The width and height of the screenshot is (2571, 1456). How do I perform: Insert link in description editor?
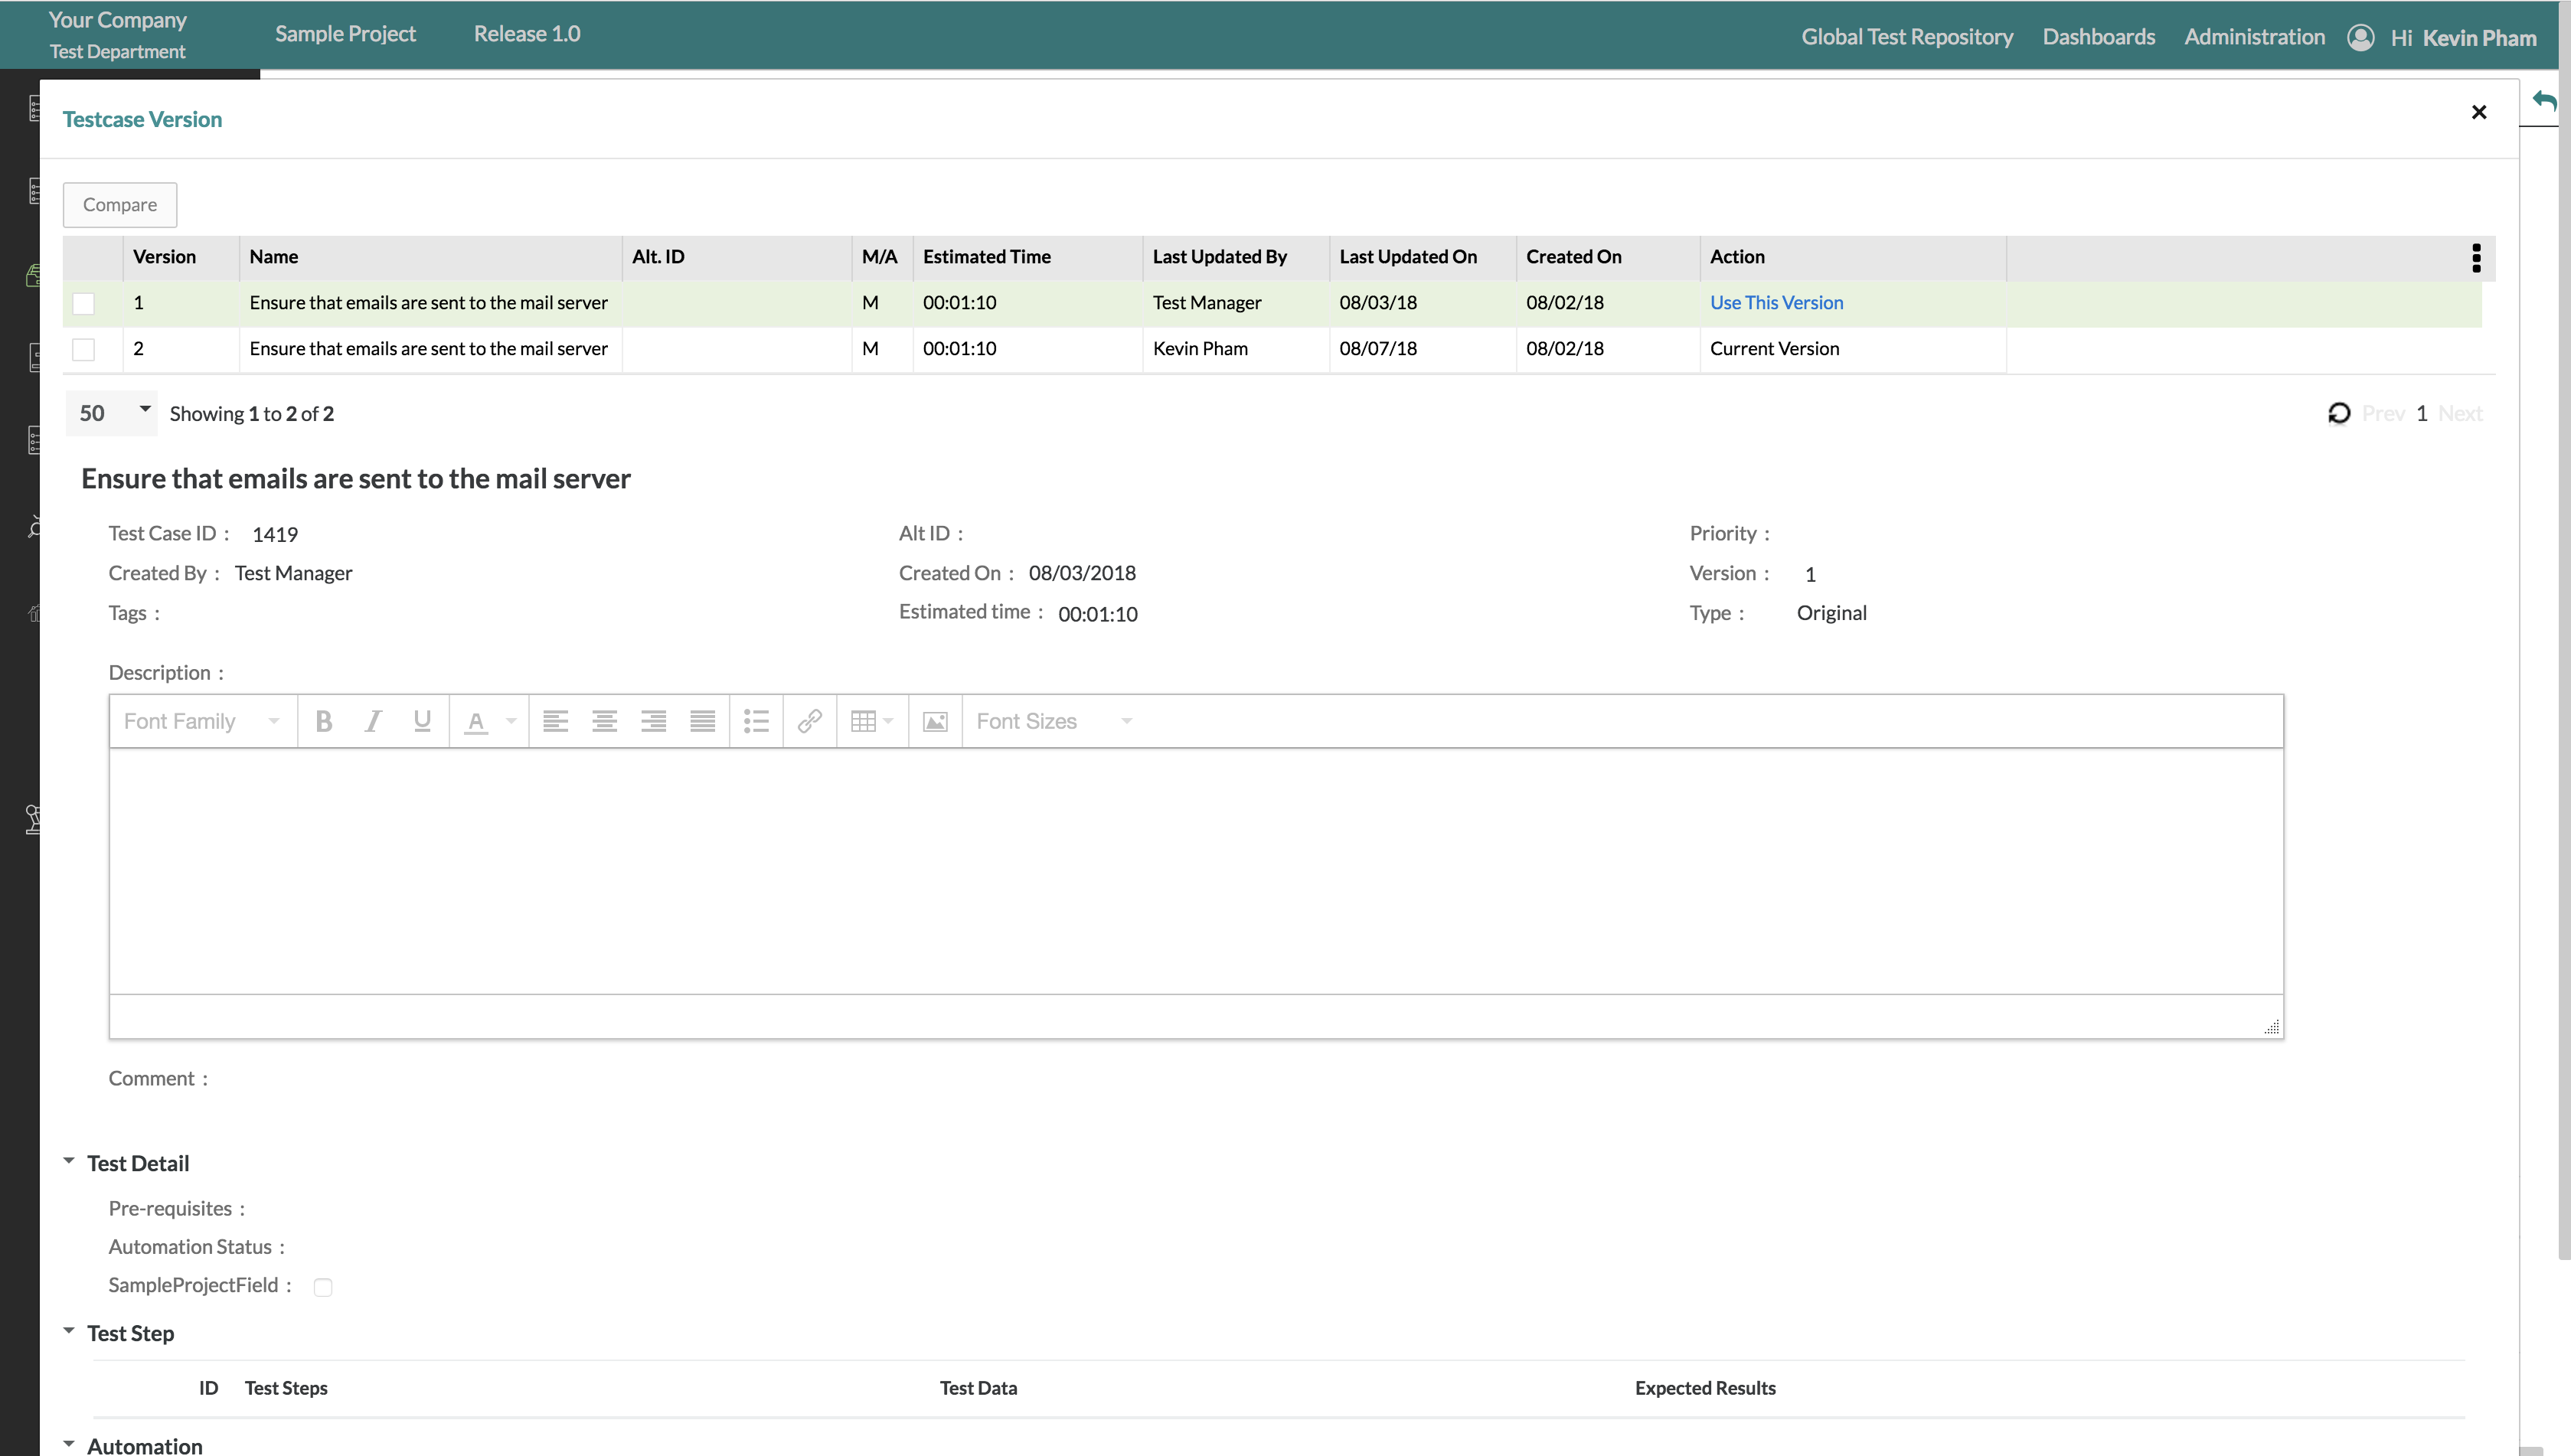click(x=810, y=721)
